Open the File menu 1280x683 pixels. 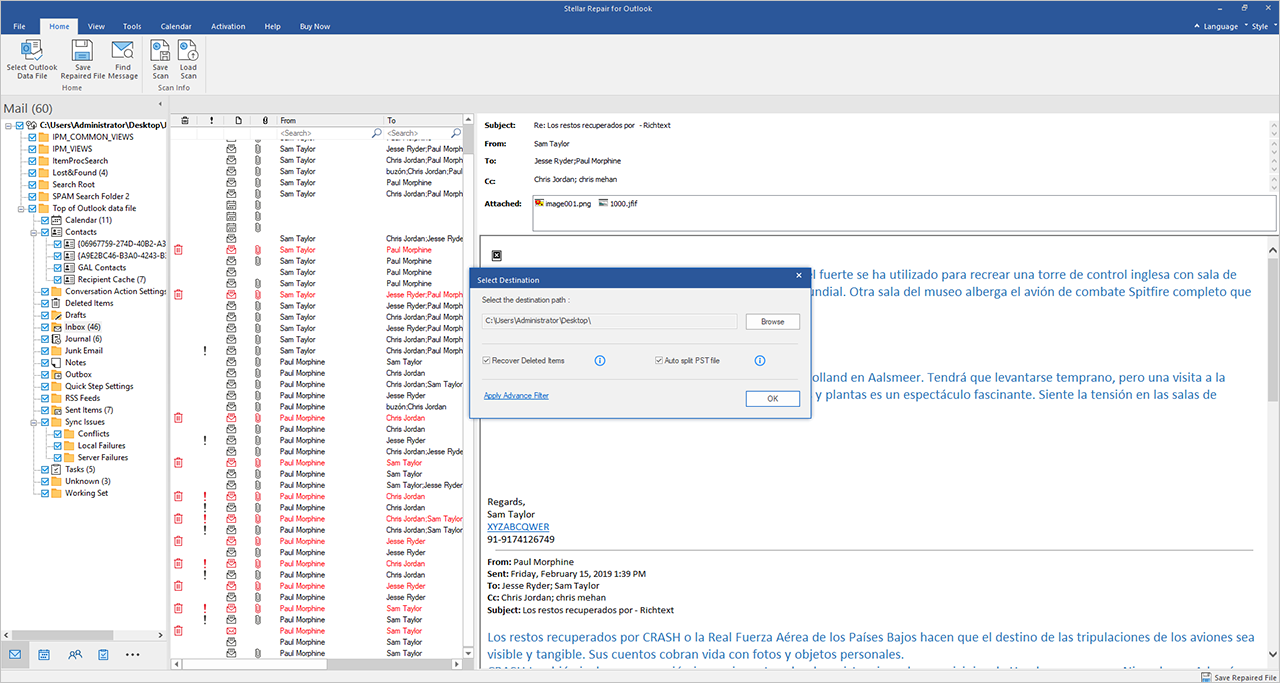(19, 27)
